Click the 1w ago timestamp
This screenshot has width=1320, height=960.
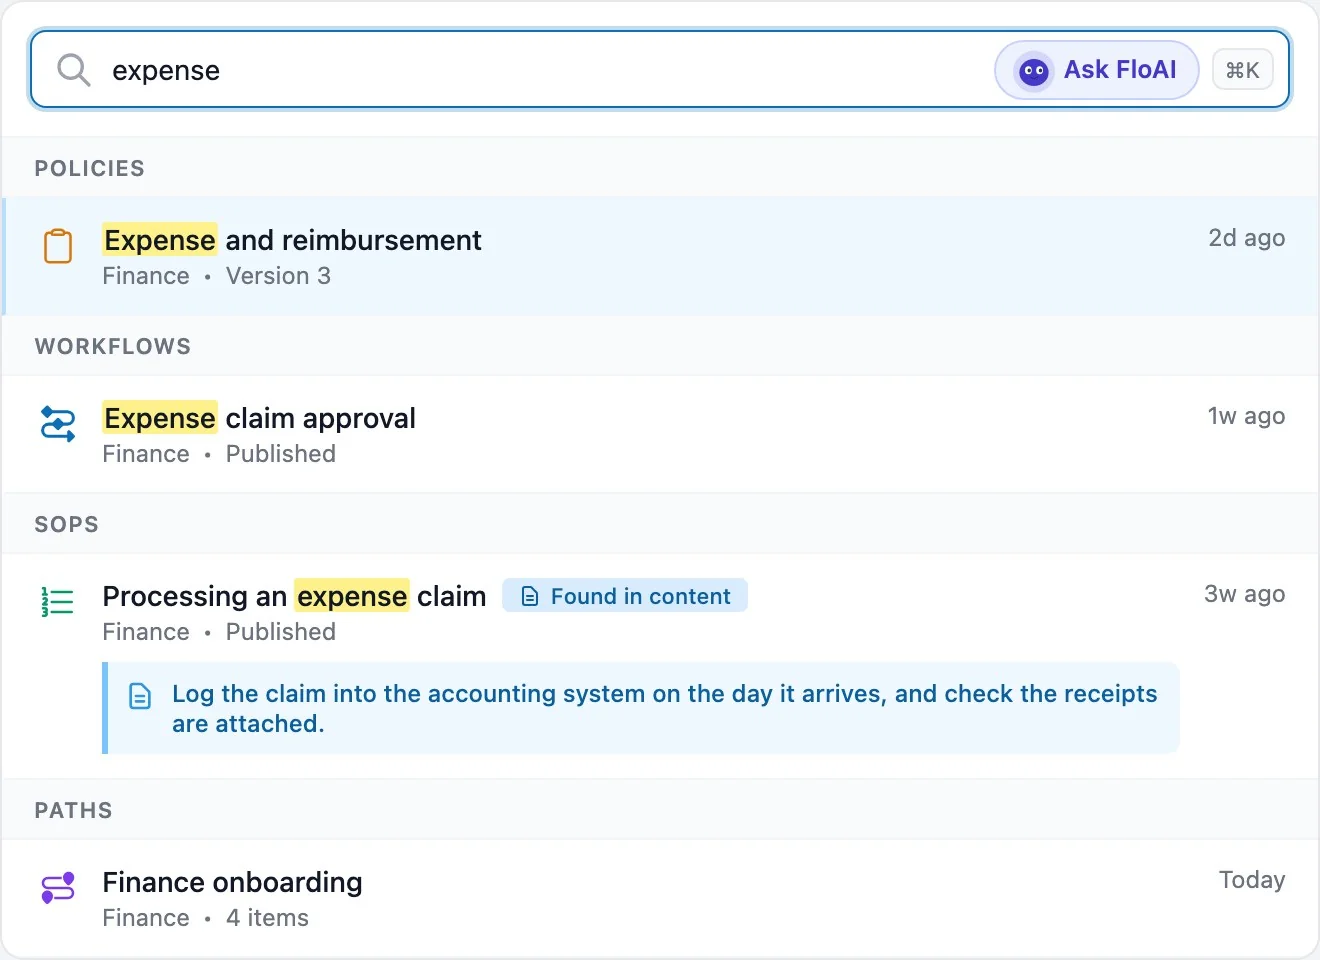1247,416
